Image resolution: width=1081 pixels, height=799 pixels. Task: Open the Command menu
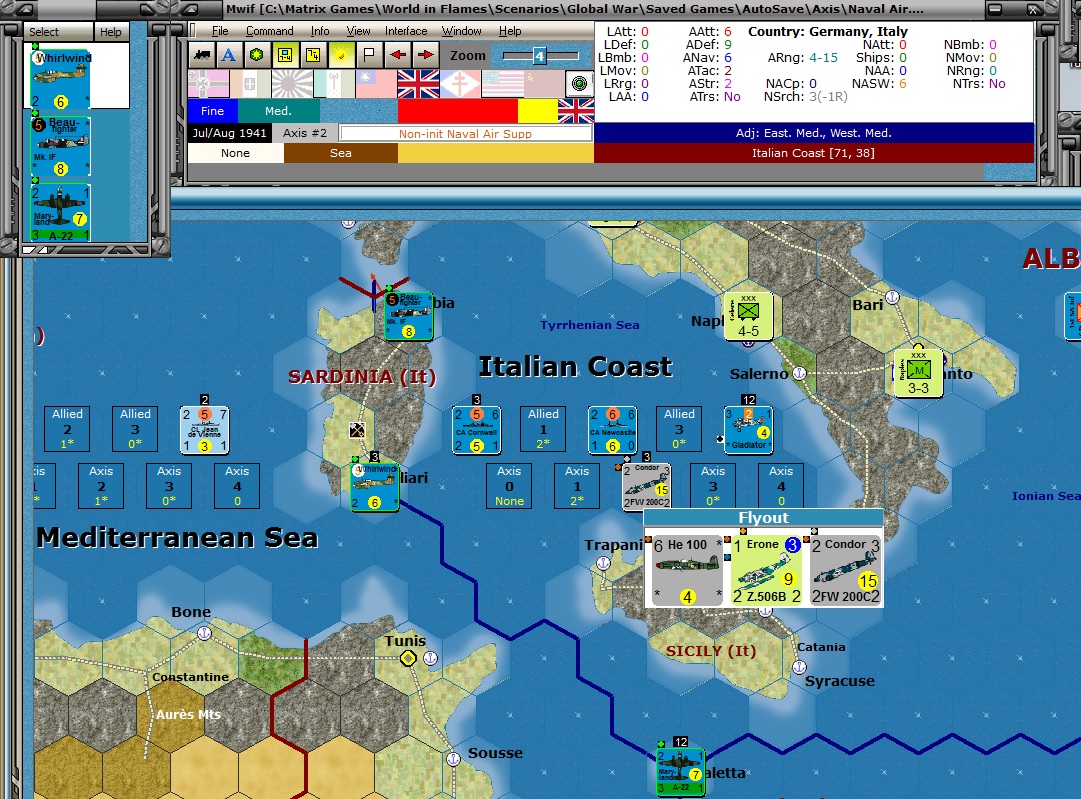270,31
